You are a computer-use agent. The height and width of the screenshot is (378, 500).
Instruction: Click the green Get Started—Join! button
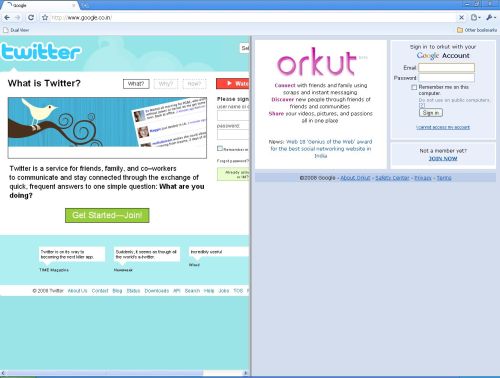[107, 215]
